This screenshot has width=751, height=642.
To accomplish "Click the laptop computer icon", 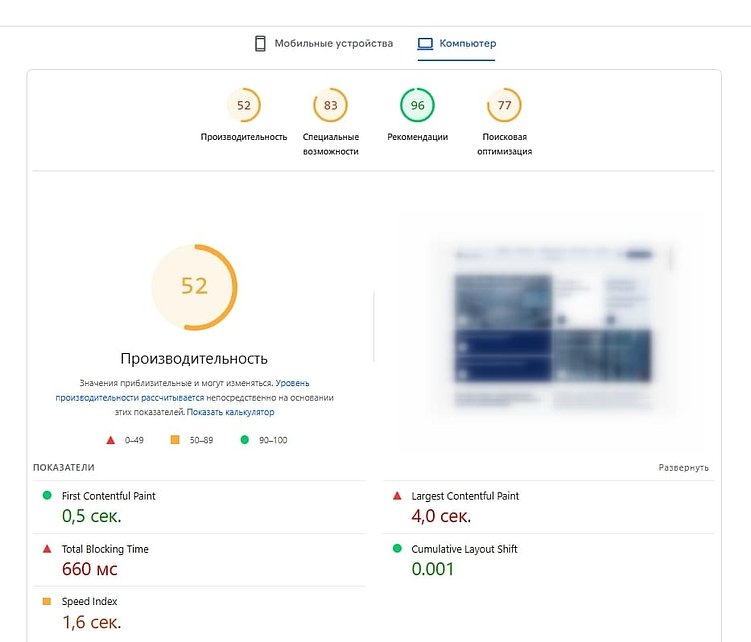I will click(425, 44).
